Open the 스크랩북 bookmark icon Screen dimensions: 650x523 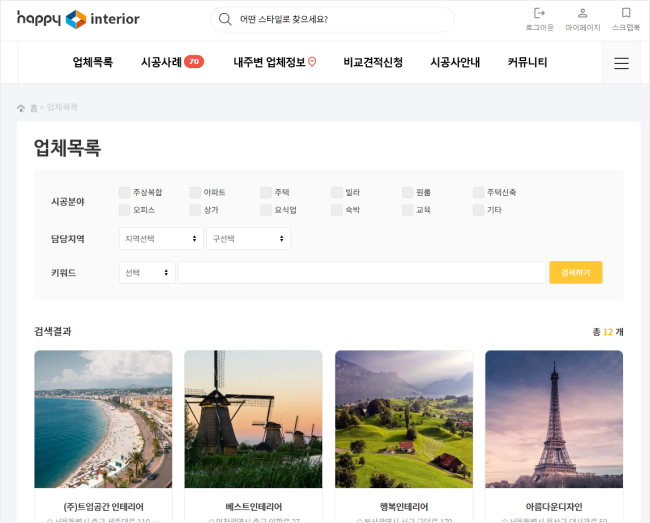(626, 13)
